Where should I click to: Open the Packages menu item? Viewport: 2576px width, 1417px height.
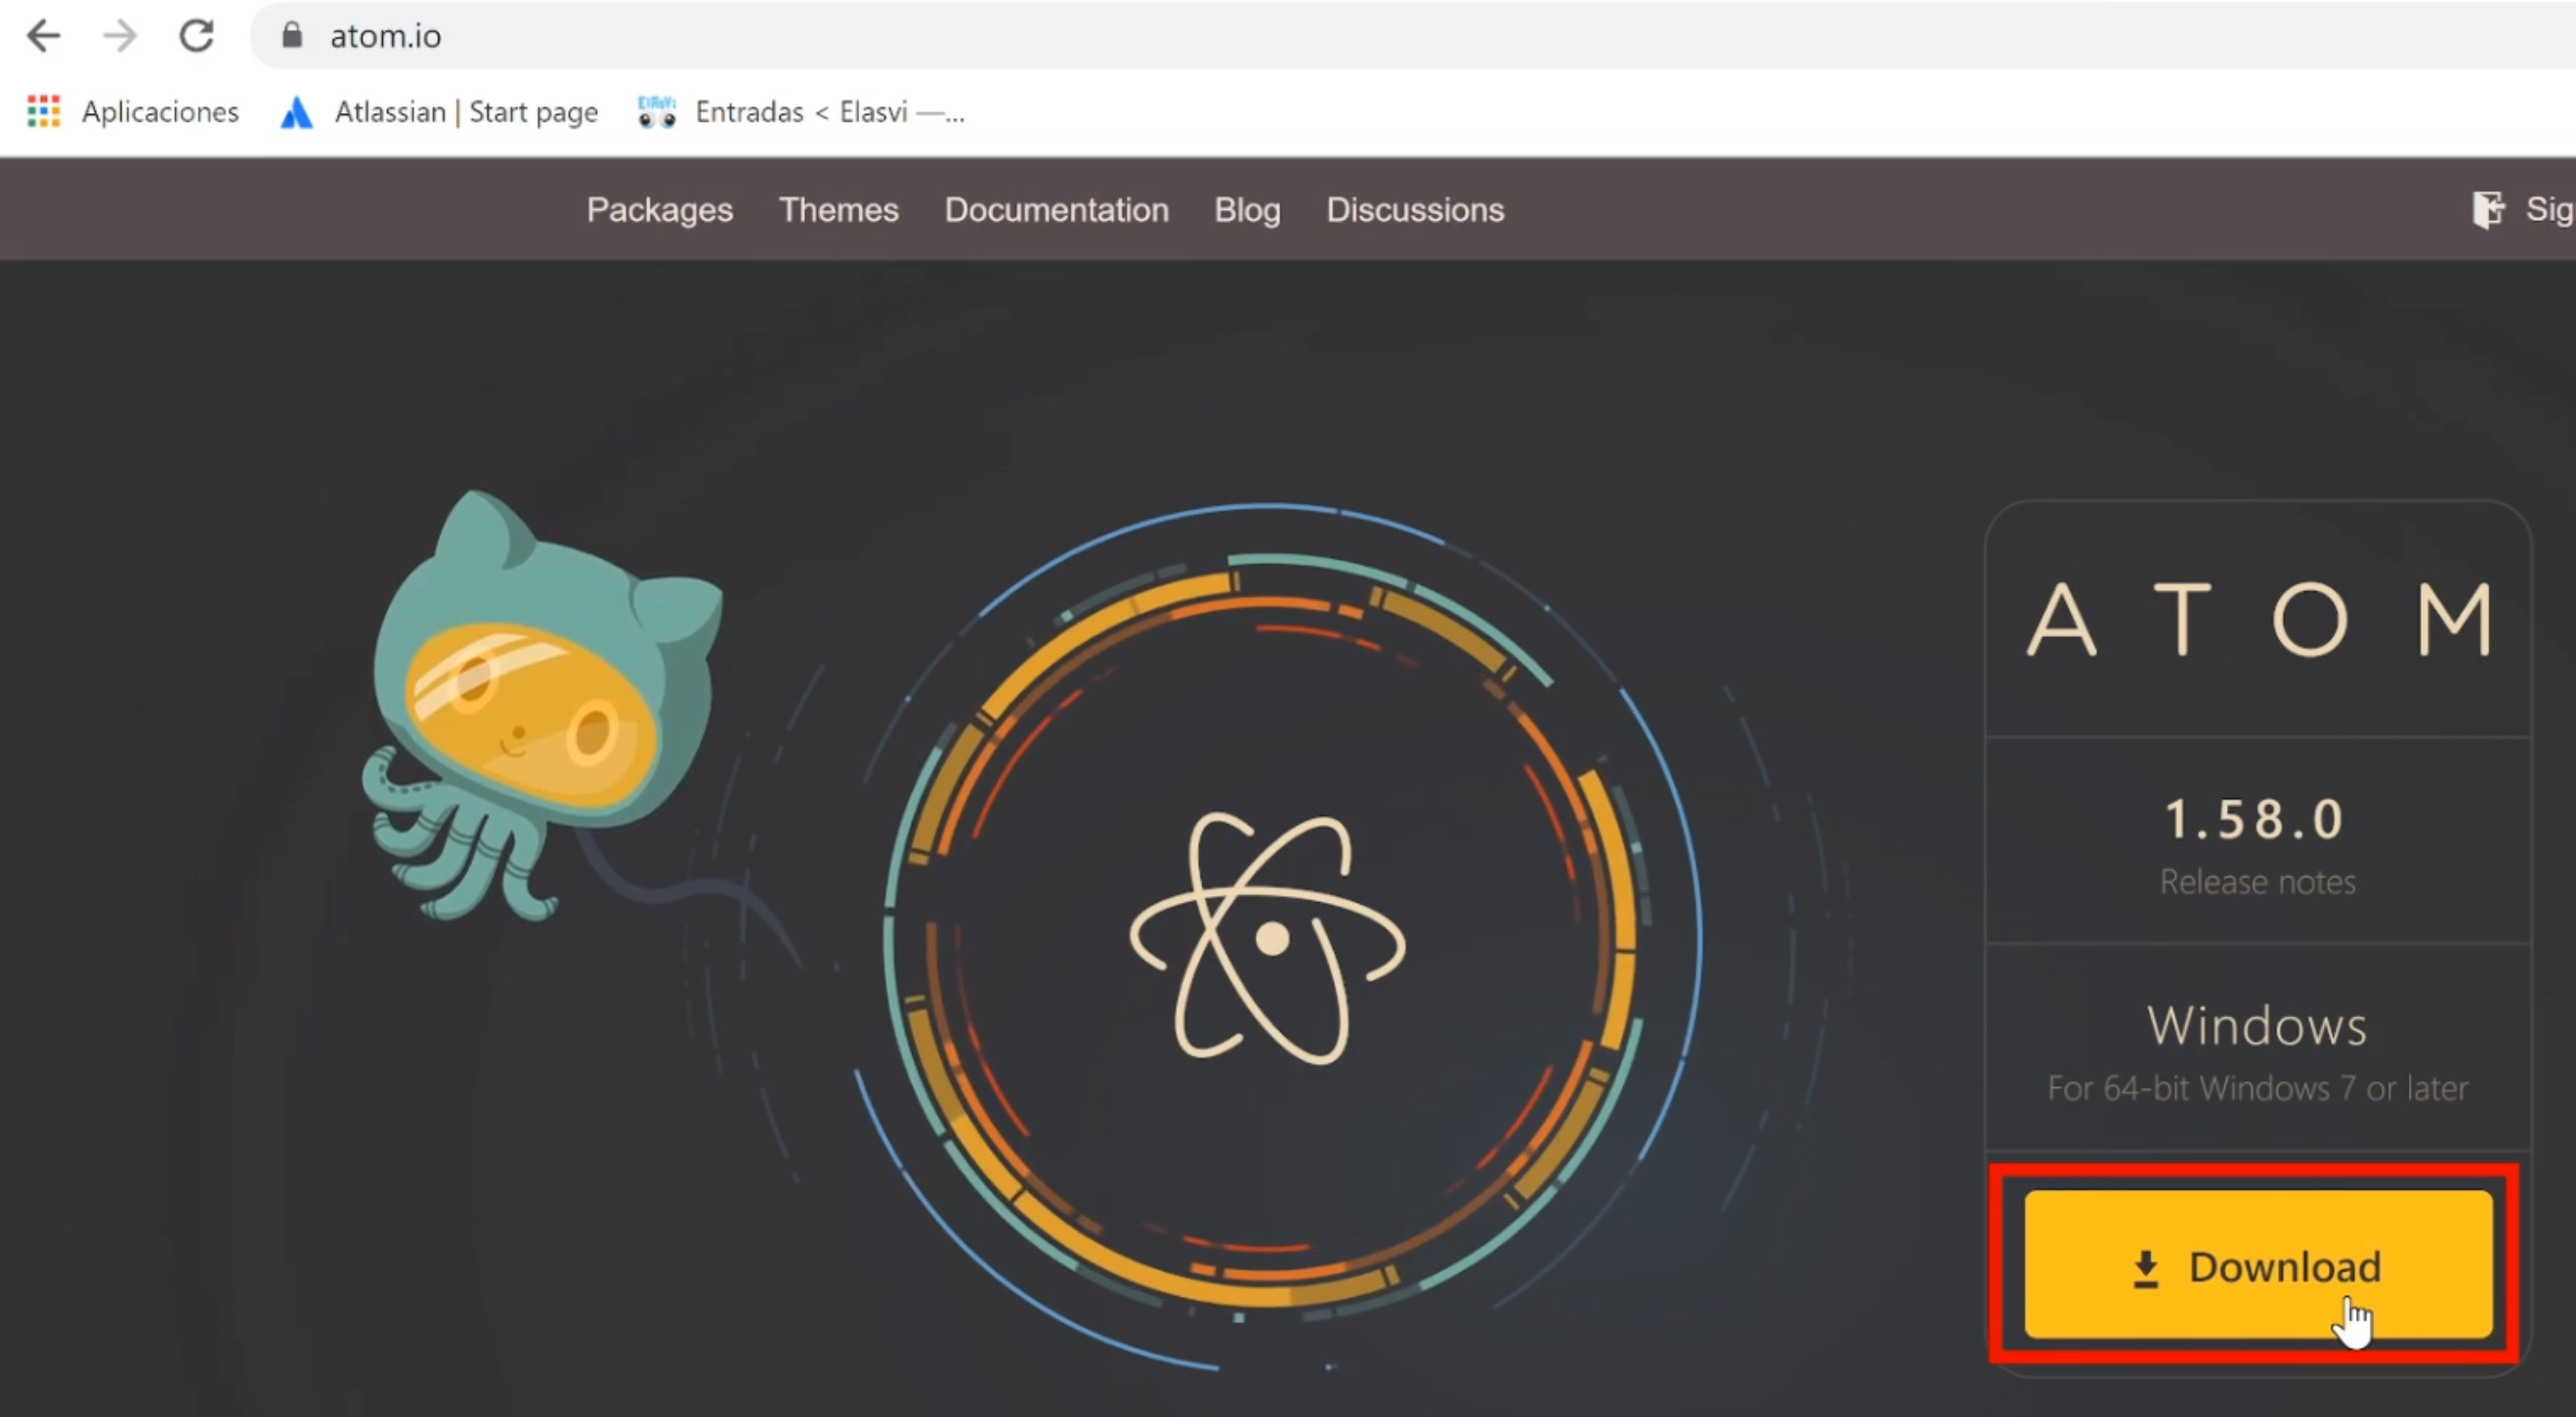(x=660, y=207)
